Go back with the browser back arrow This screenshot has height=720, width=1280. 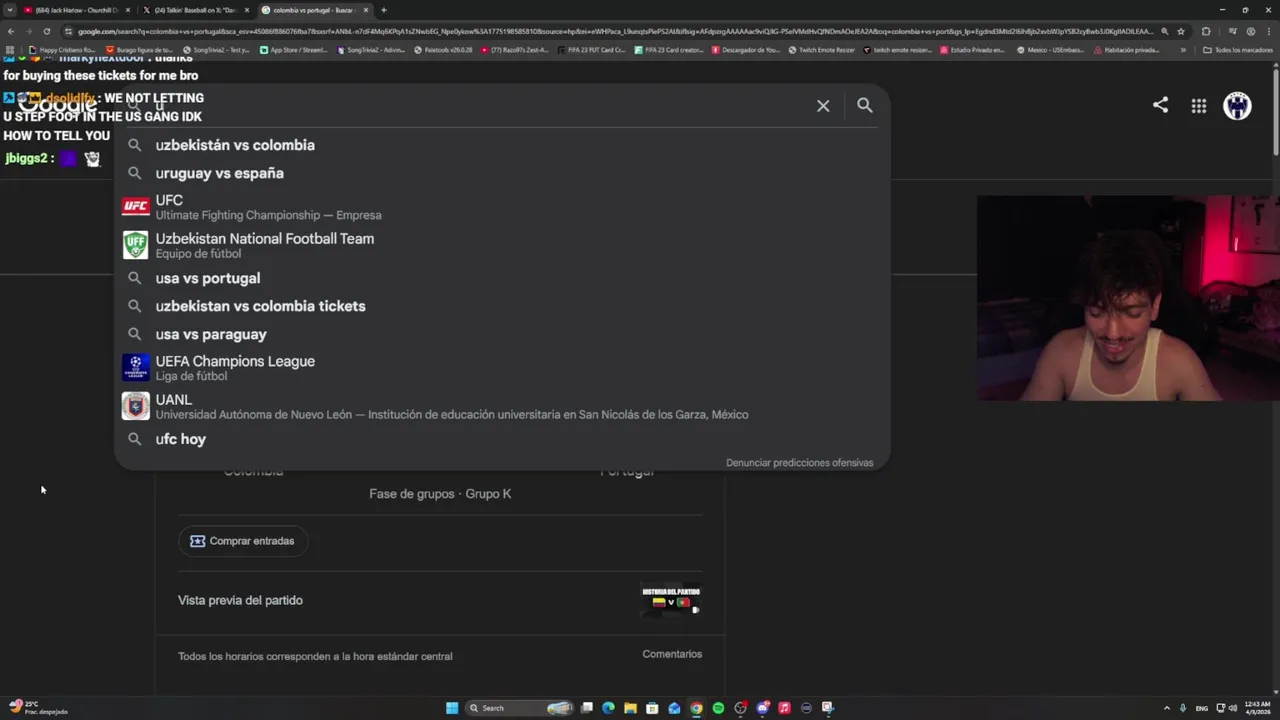(x=11, y=31)
